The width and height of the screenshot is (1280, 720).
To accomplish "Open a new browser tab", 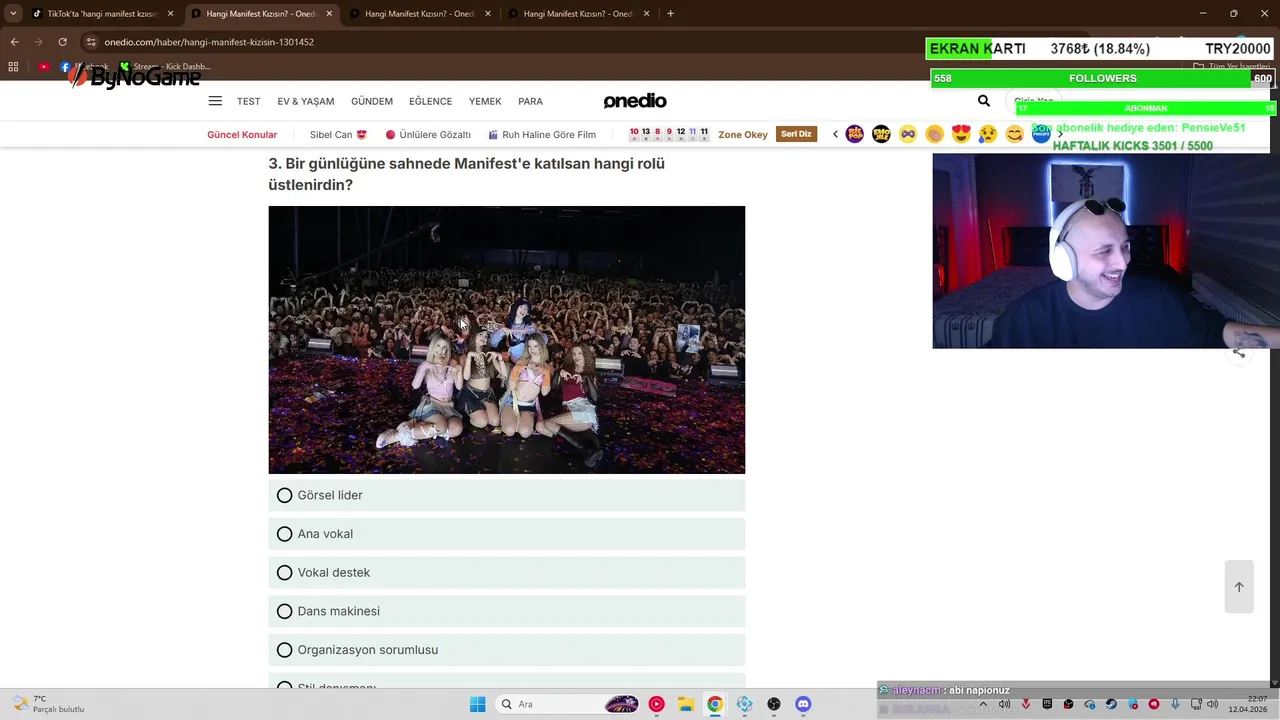I will pyautogui.click(x=670, y=14).
